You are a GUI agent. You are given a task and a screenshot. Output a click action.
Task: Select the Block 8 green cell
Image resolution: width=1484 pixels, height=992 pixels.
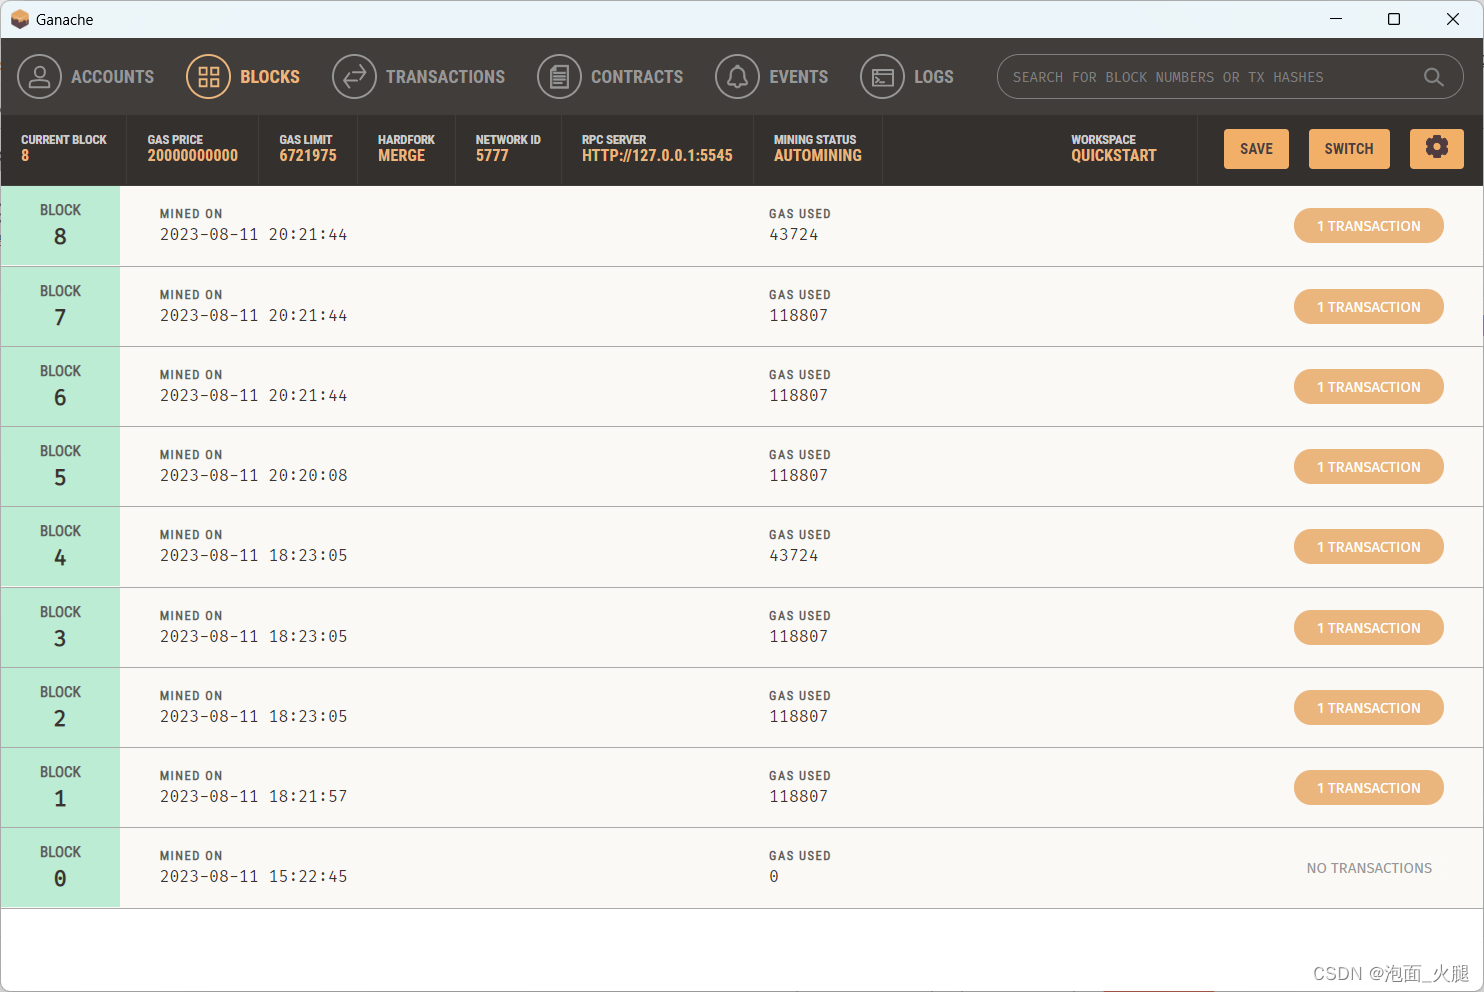tap(60, 226)
